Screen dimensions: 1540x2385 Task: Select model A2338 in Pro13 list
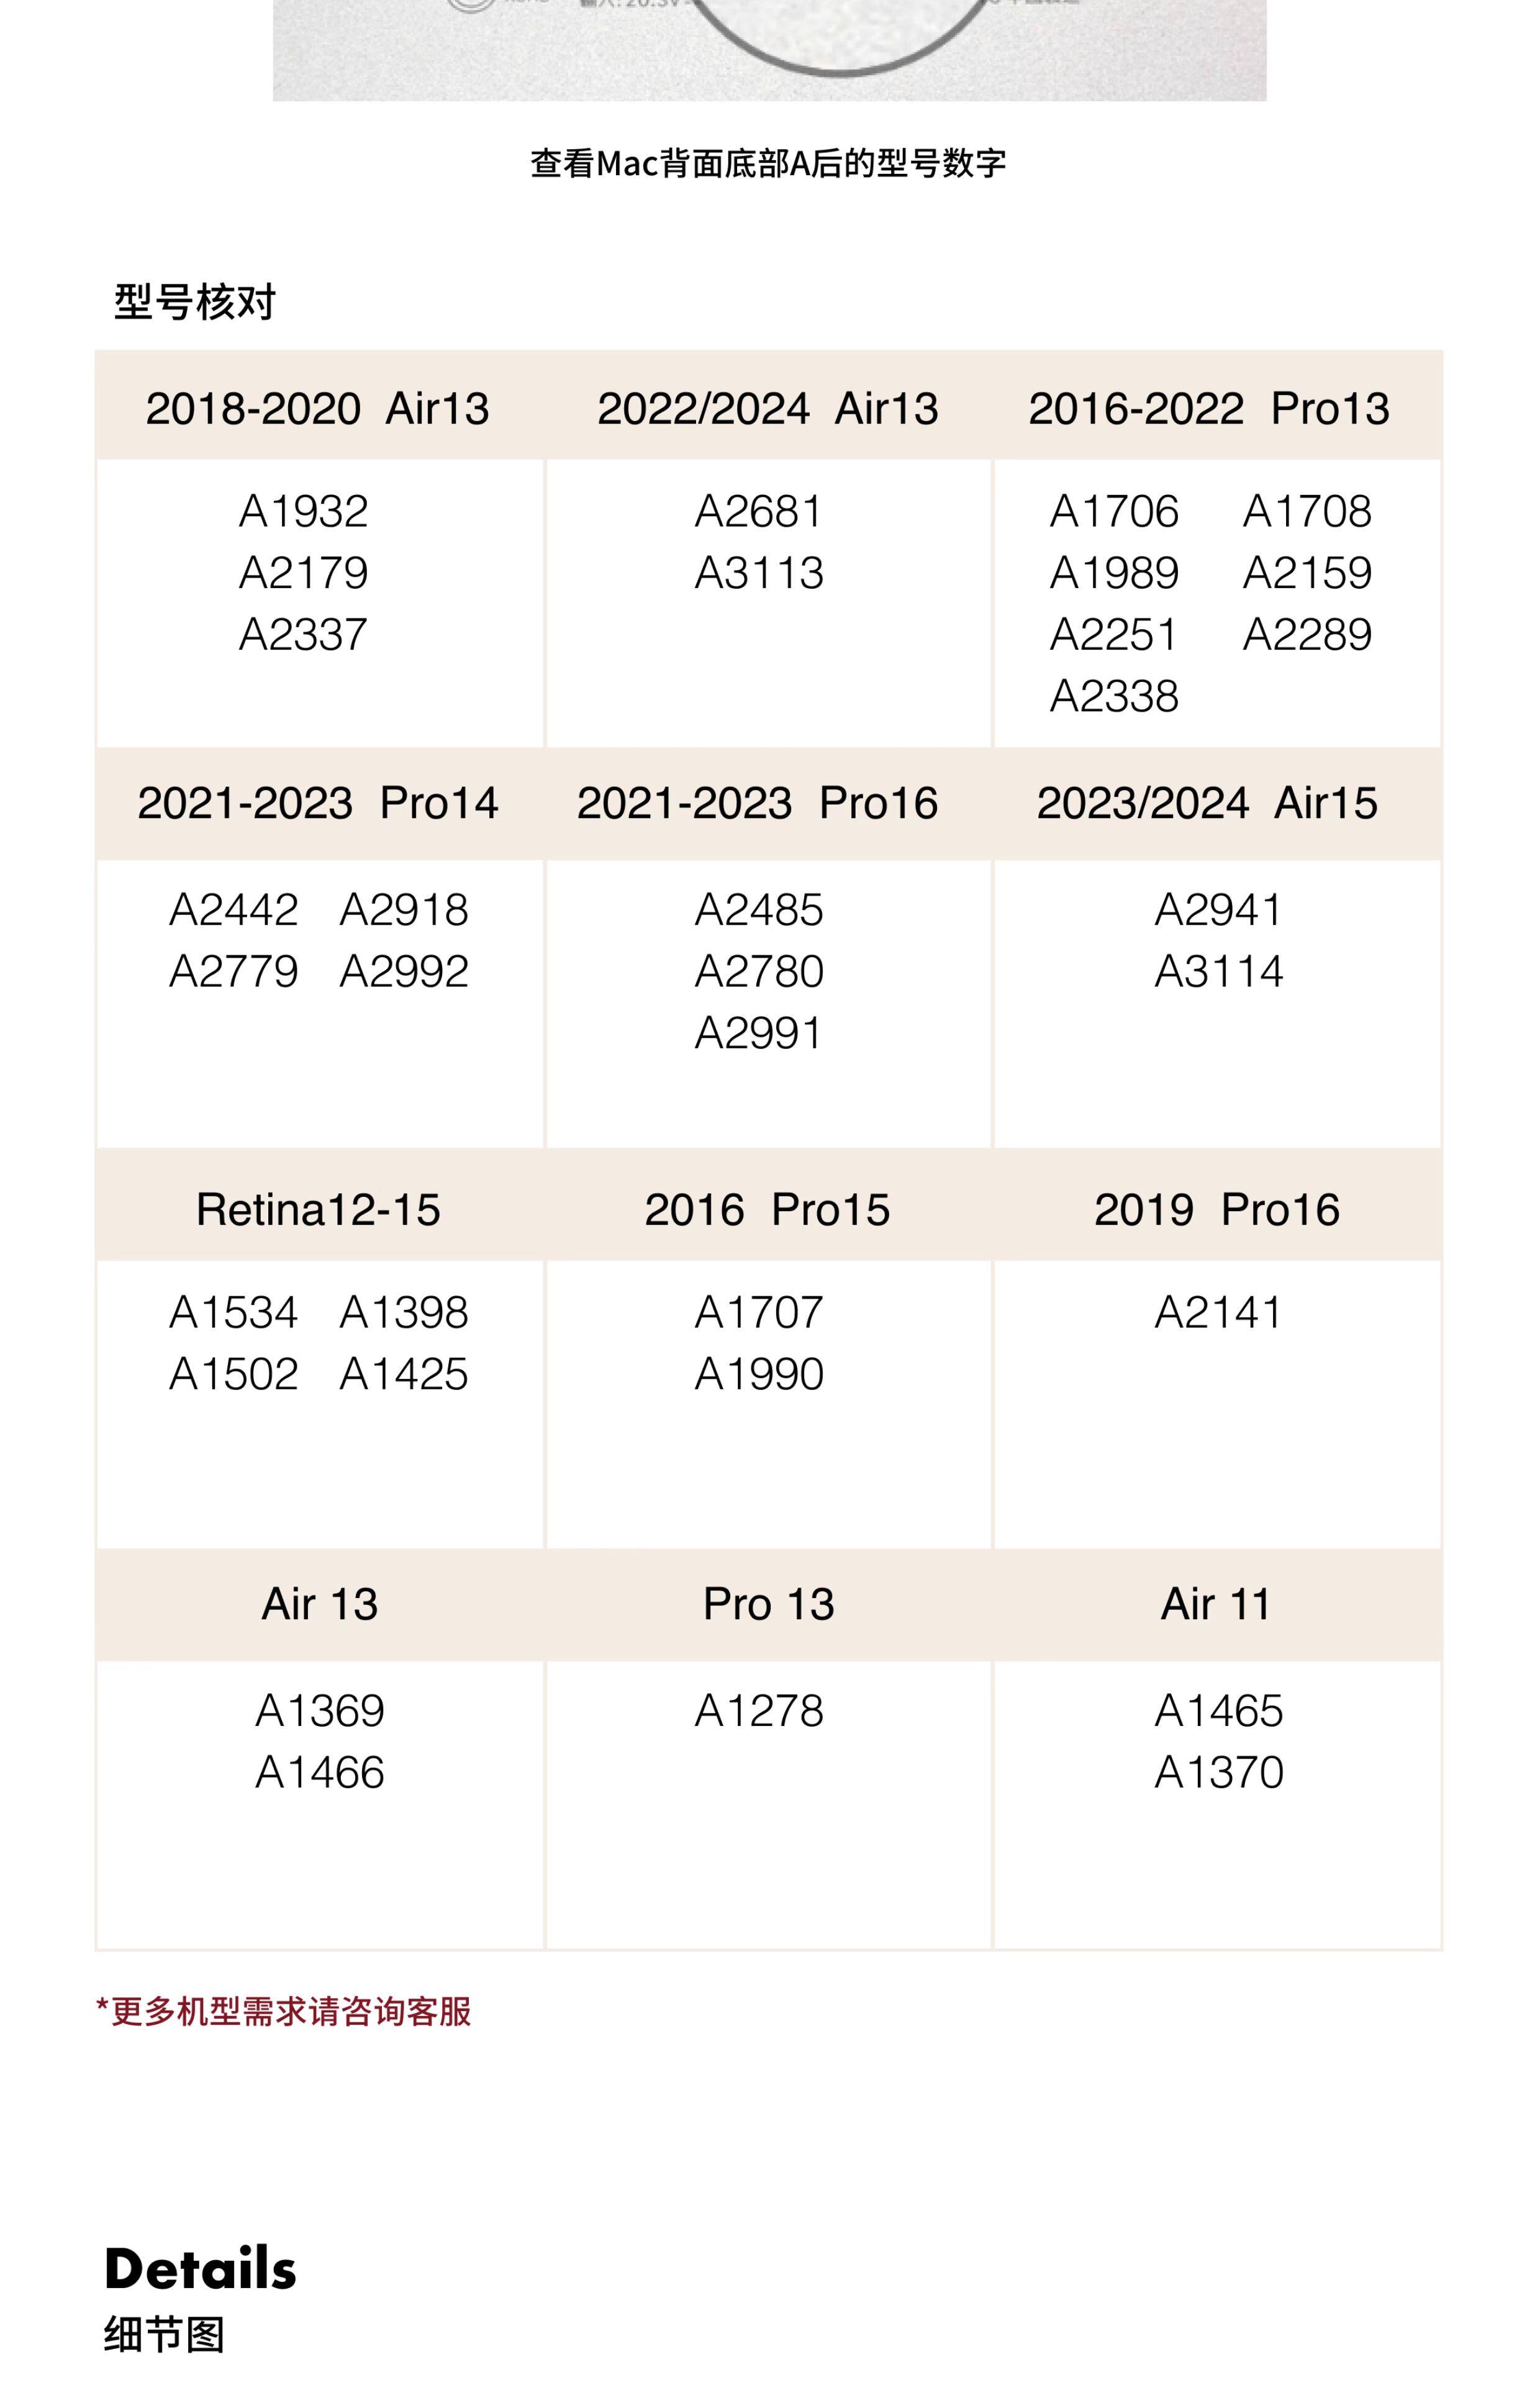[x=1114, y=696]
